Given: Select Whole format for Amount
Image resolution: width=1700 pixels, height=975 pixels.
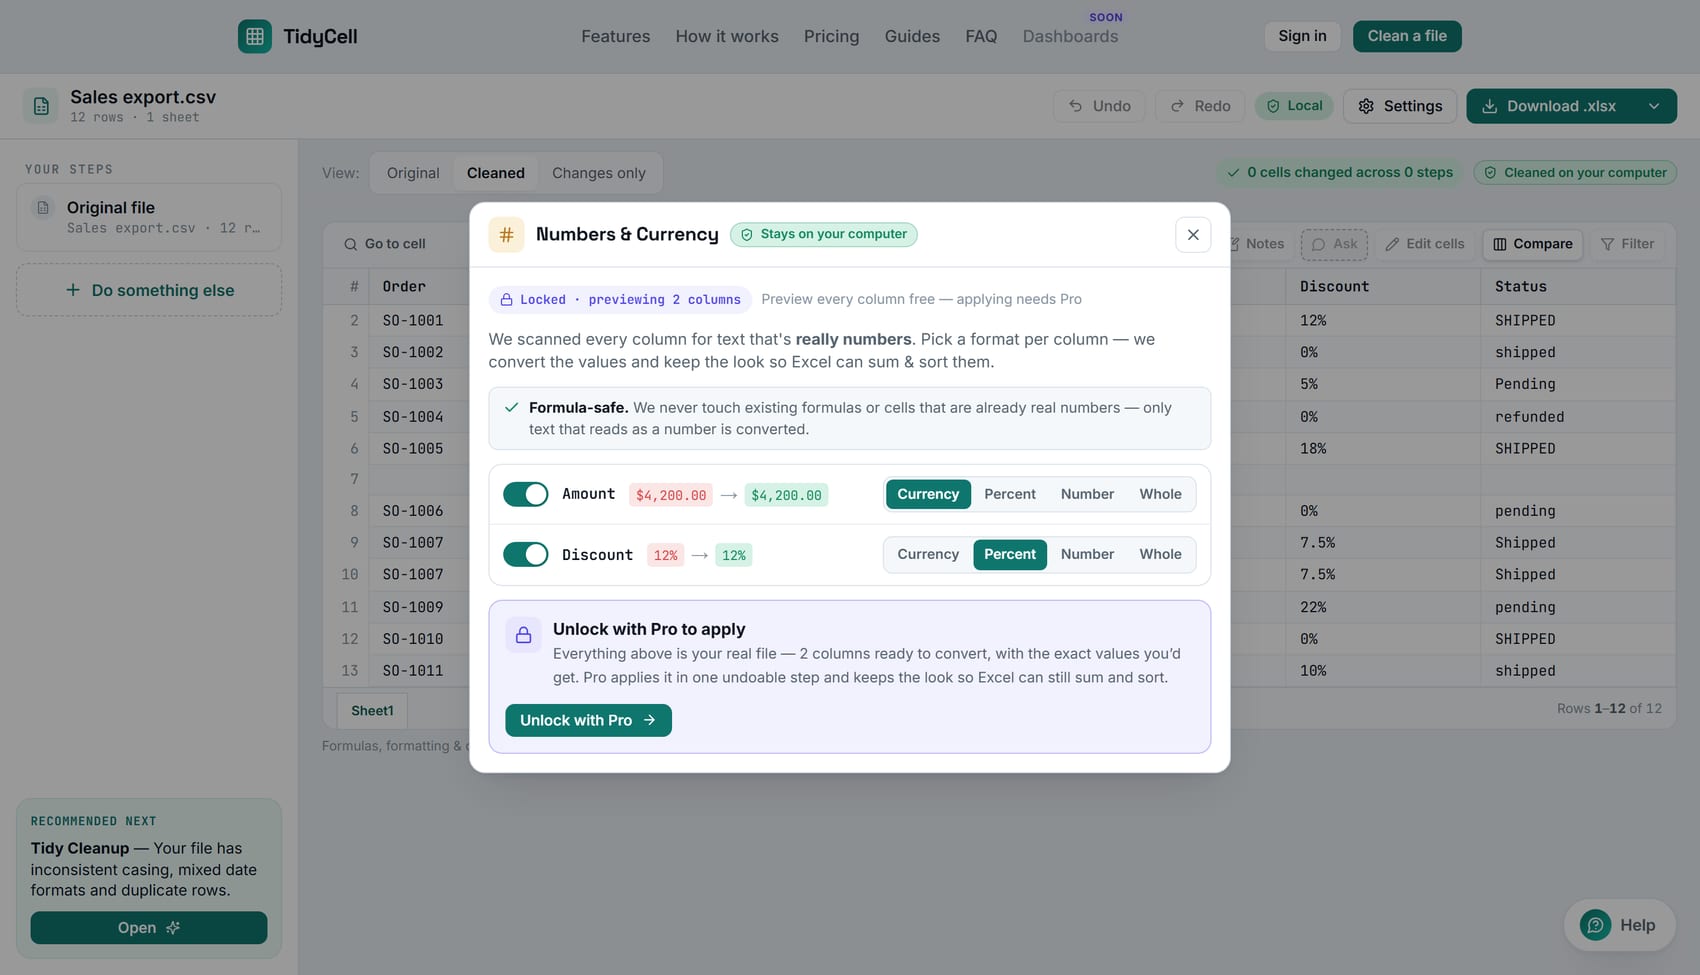Looking at the screenshot, I should click(1160, 494).
